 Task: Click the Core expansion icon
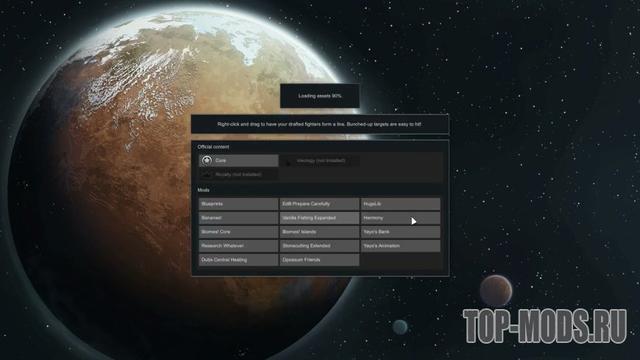[x=207, y=160]
